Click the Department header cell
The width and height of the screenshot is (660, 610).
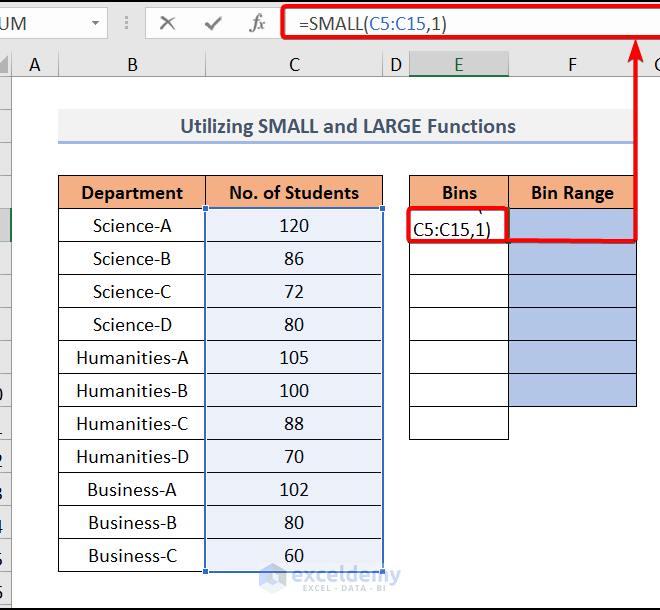coord(132,193)
